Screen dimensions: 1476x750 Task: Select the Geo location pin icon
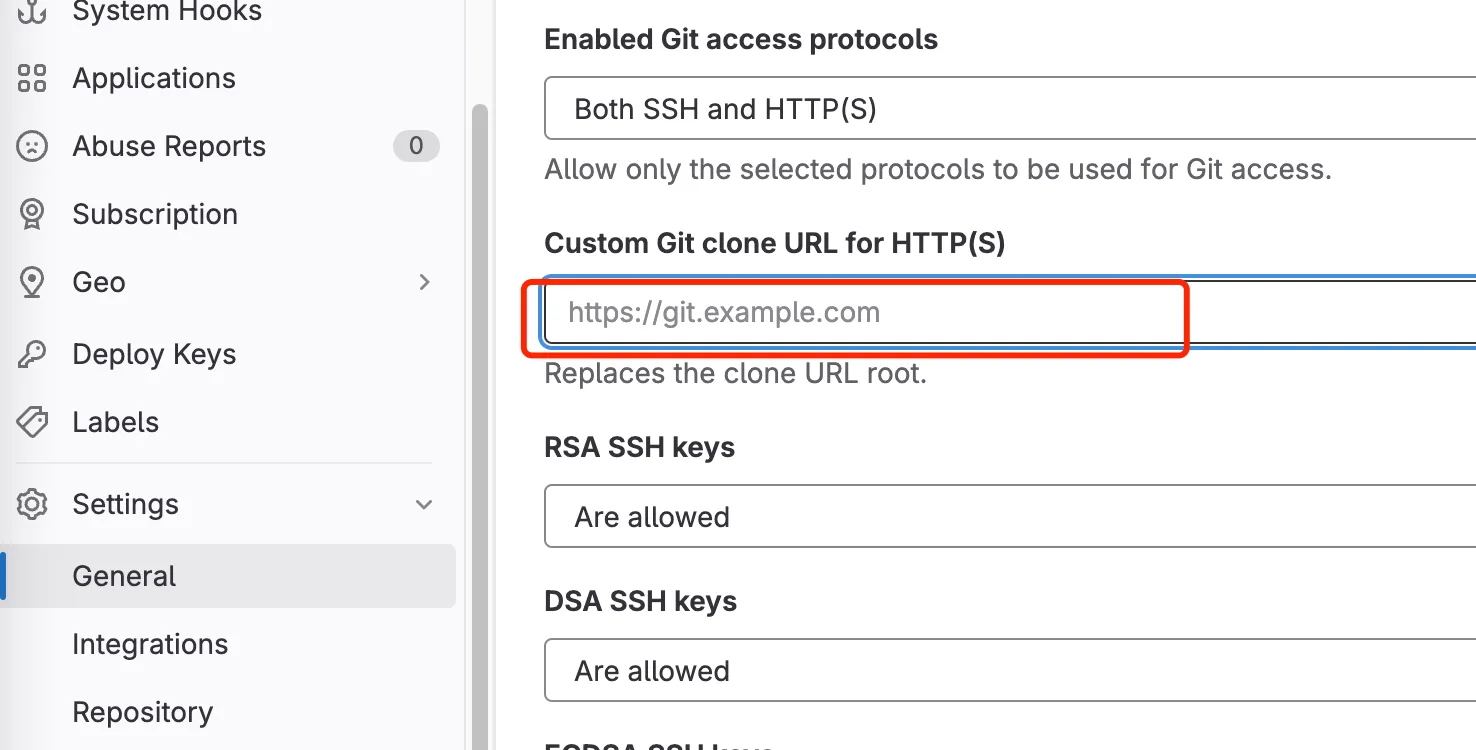pos(32,282)
